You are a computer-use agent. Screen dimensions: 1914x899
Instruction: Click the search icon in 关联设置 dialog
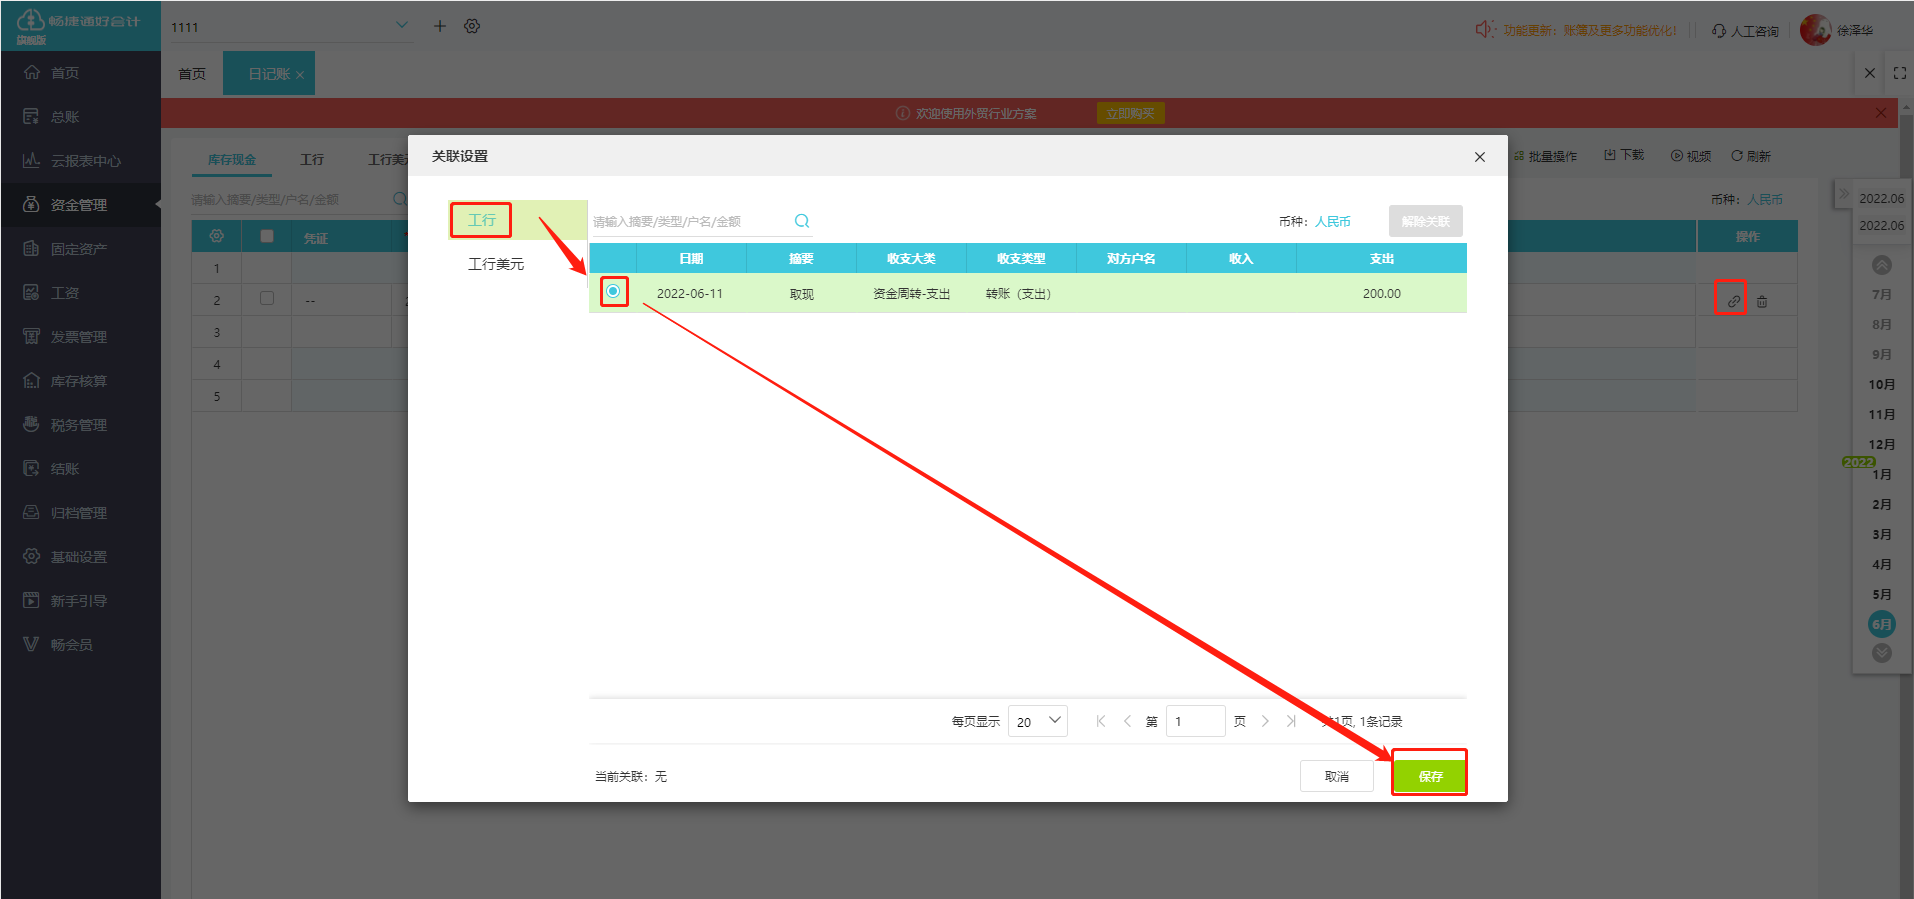point(802,221)
